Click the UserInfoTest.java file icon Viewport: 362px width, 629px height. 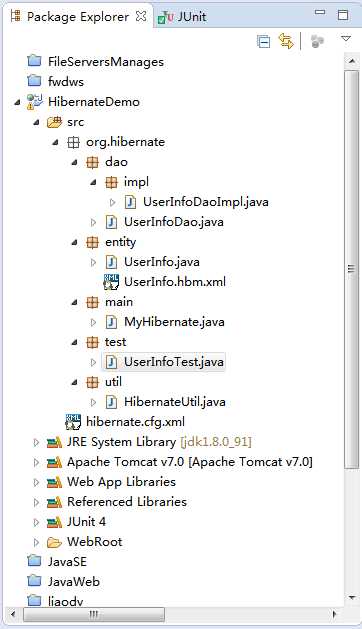111,362
